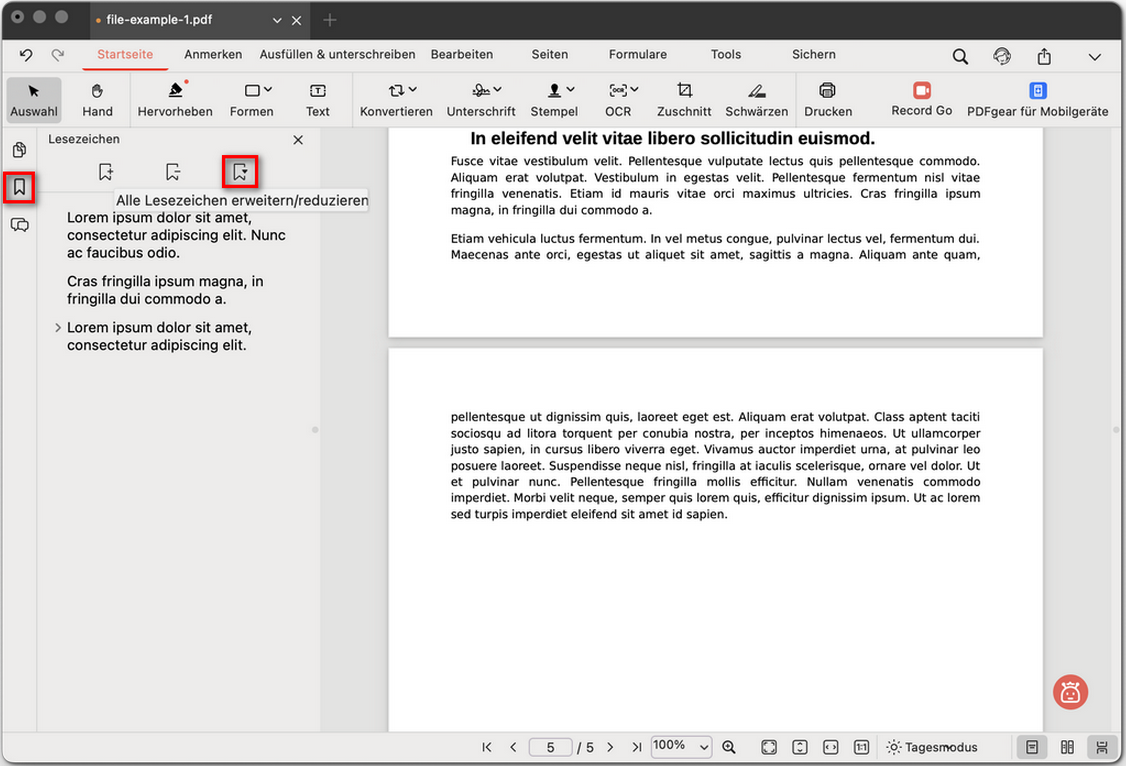Image resolution: width=1126 pixels, height=766 pixels.
Task: Enable single-page view layout
Action: (x=1031, y=747)
